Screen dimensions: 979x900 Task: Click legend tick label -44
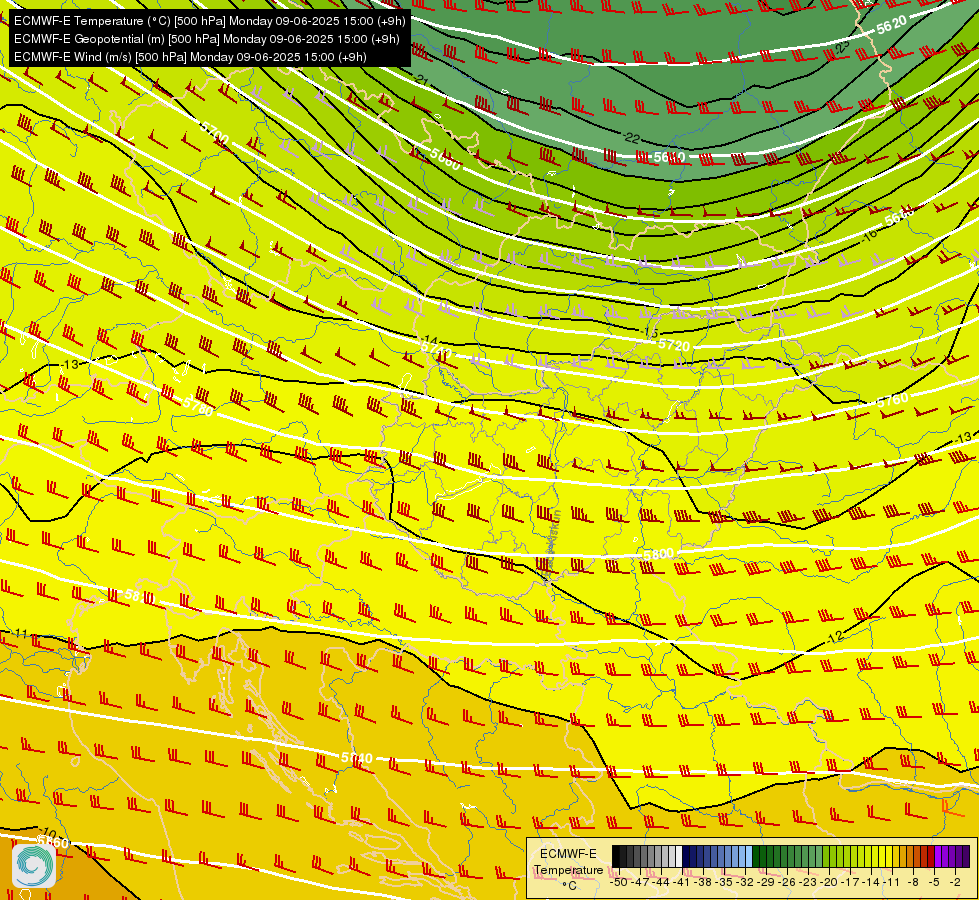tap(661, 882)
